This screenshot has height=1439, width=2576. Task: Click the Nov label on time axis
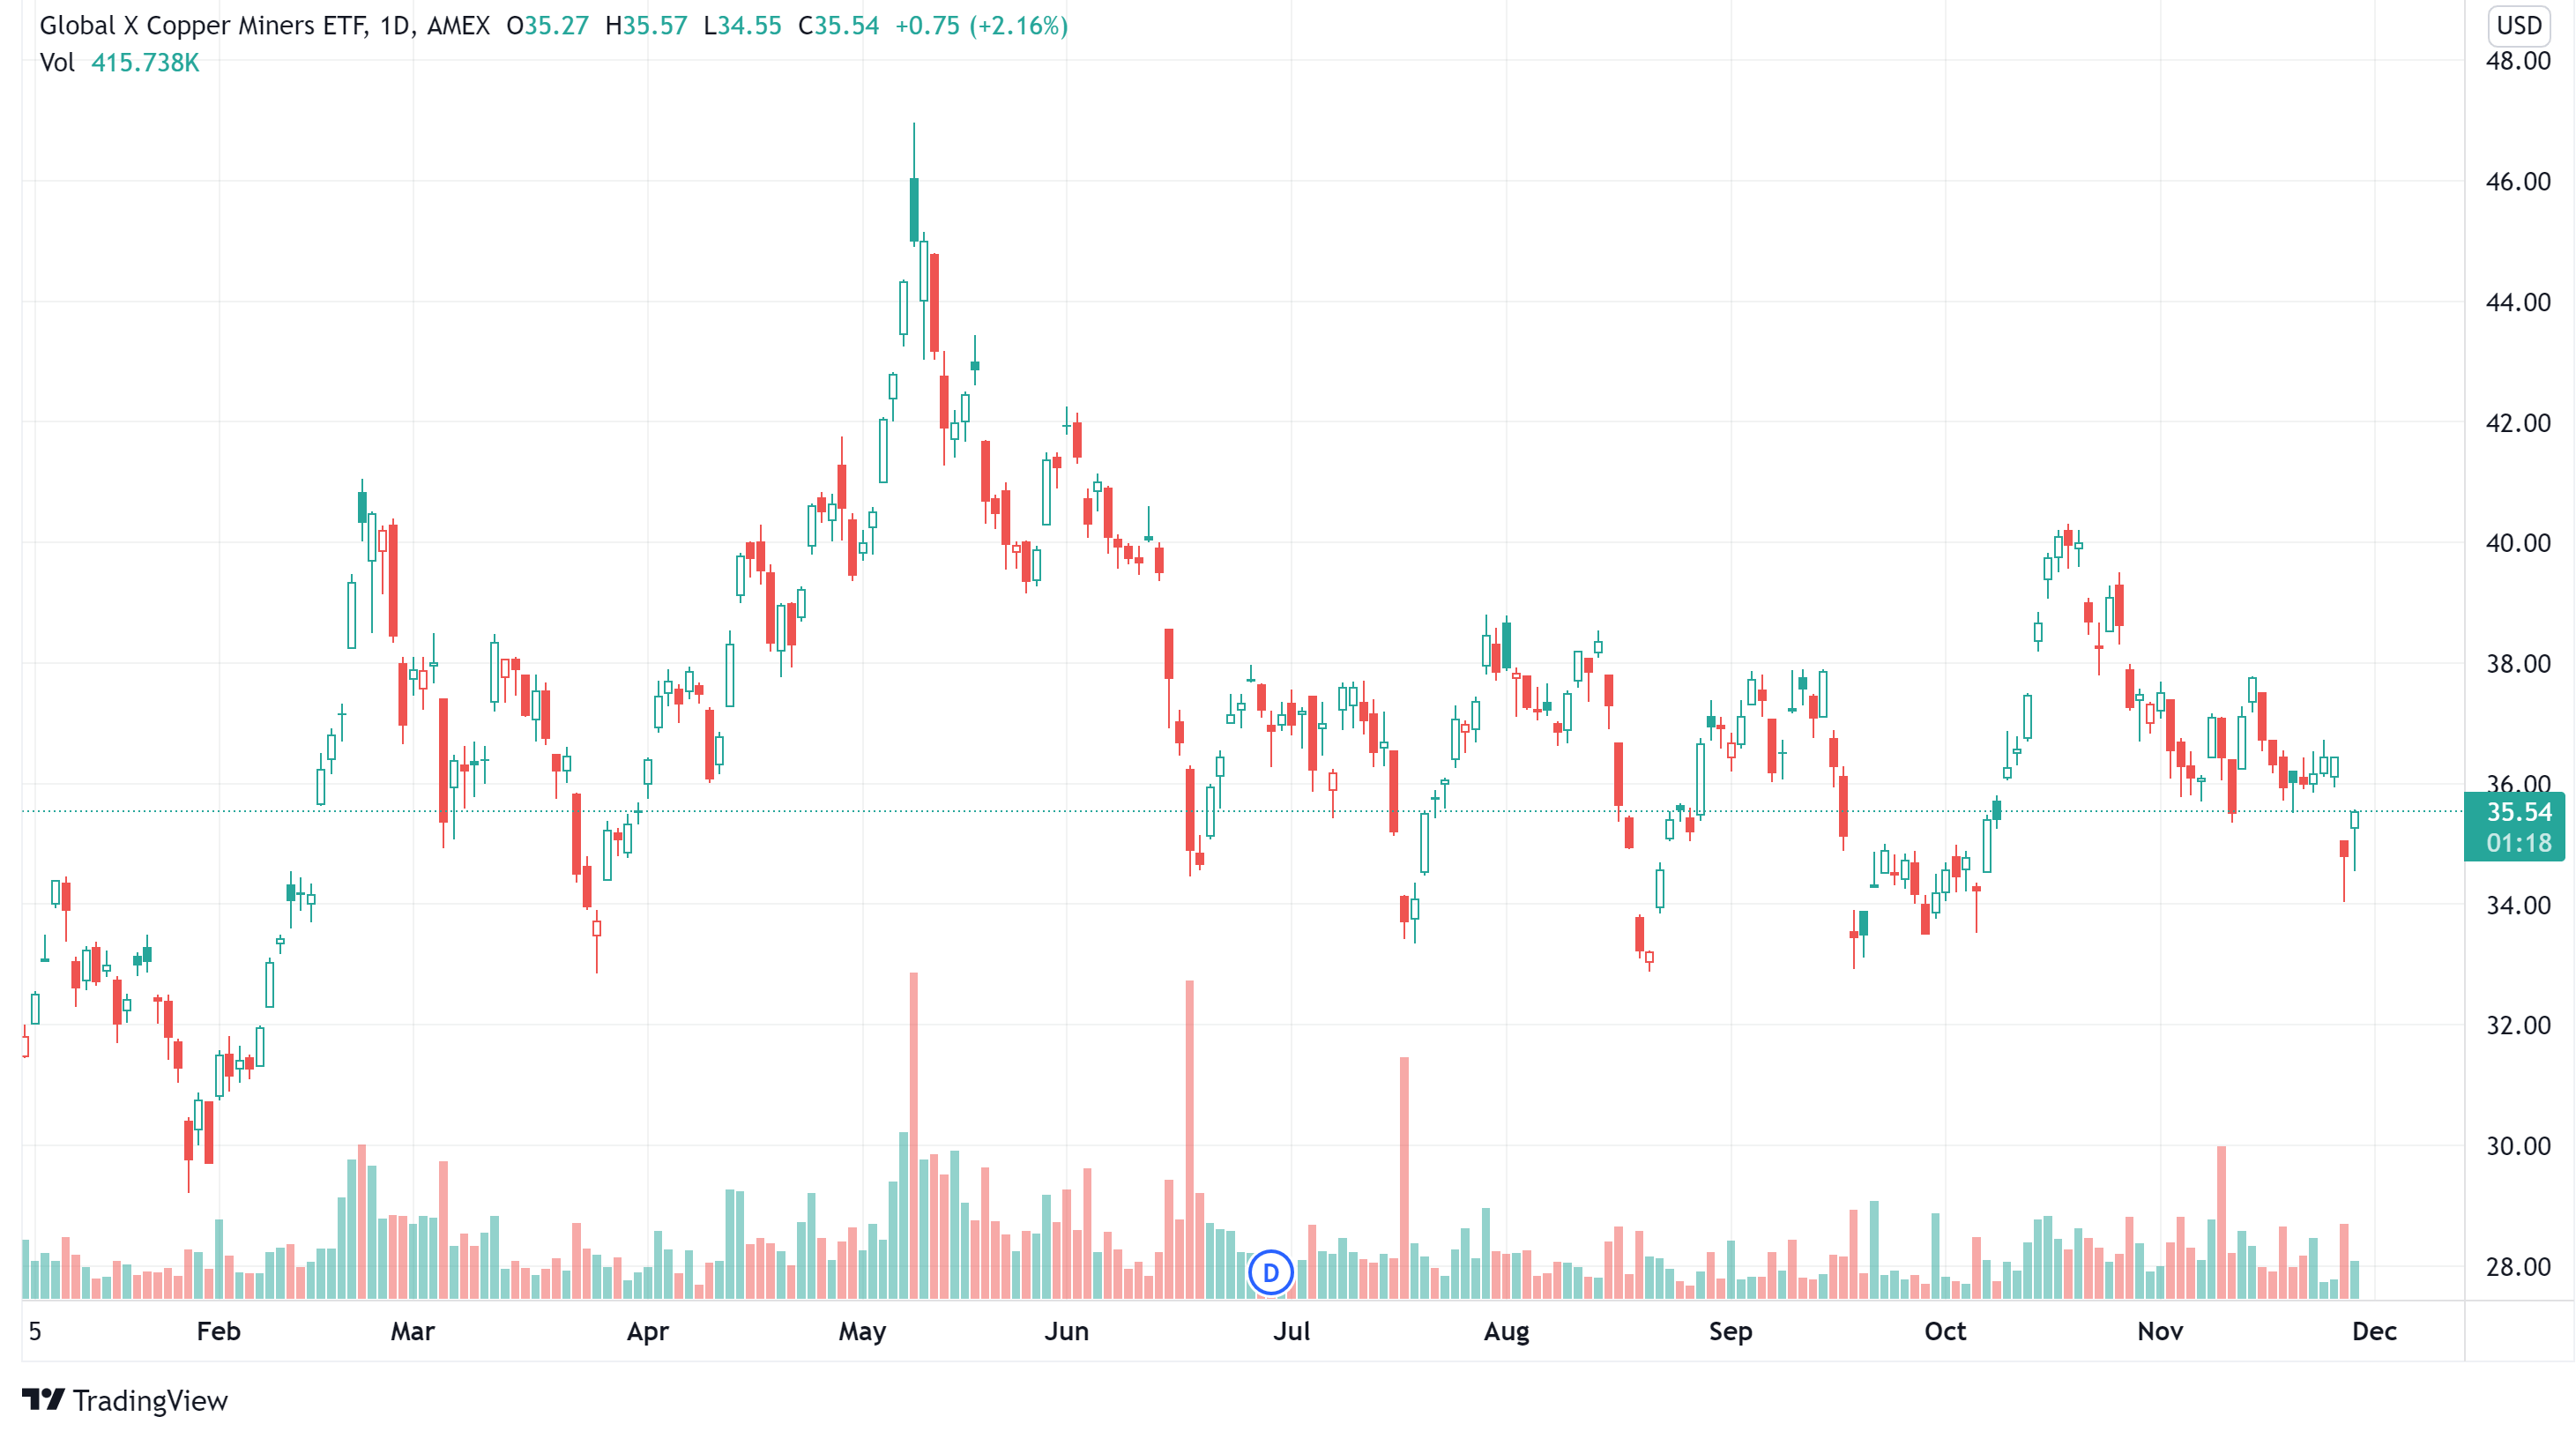point(2160,1331)
